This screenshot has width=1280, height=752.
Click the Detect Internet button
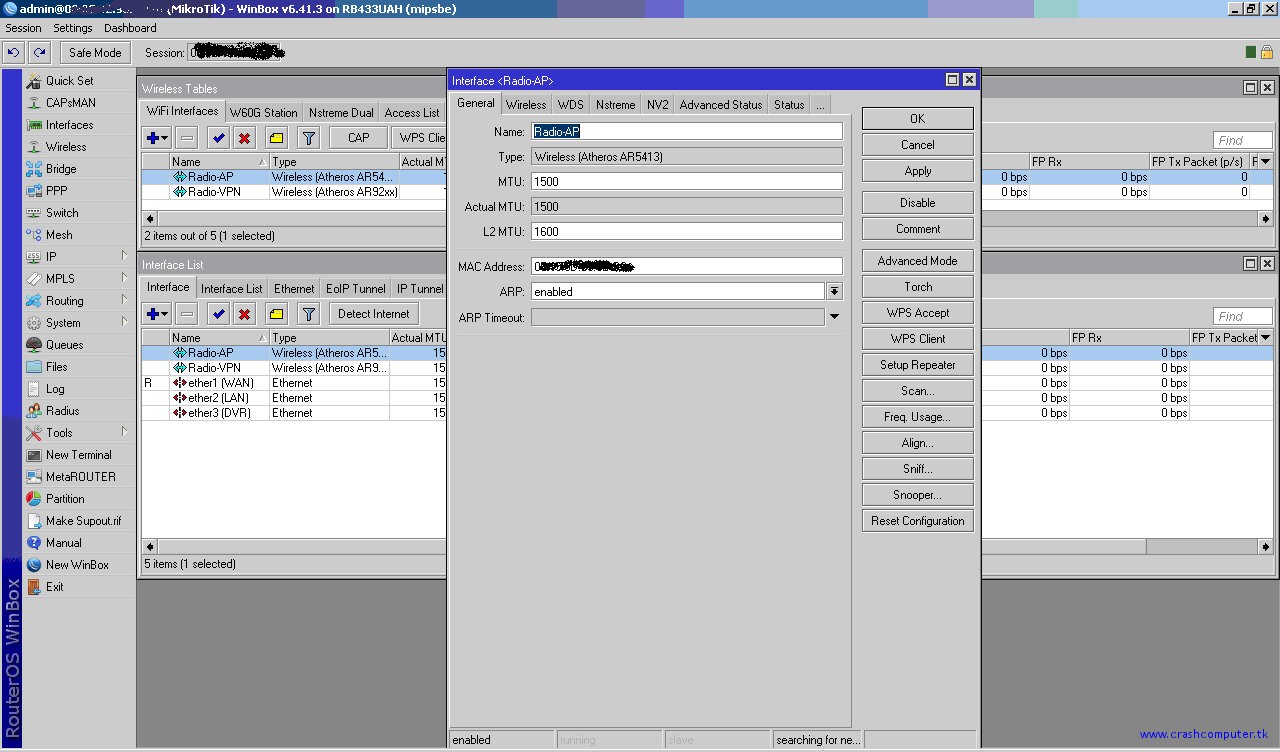pyautogui.click(x=374, y=314)
